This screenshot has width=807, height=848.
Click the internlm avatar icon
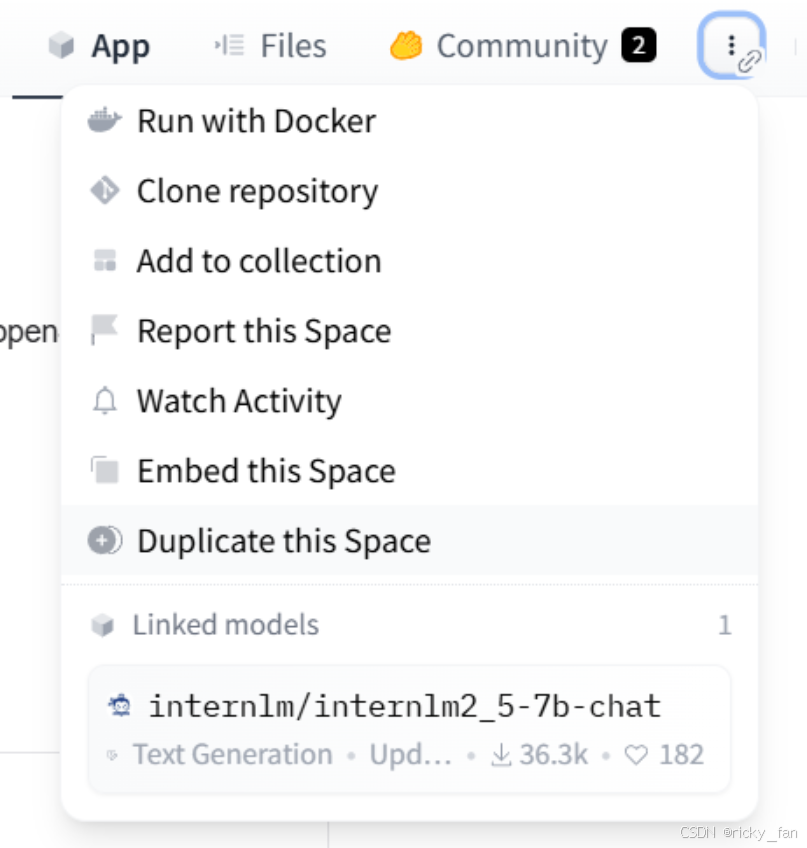pos(120,706)
